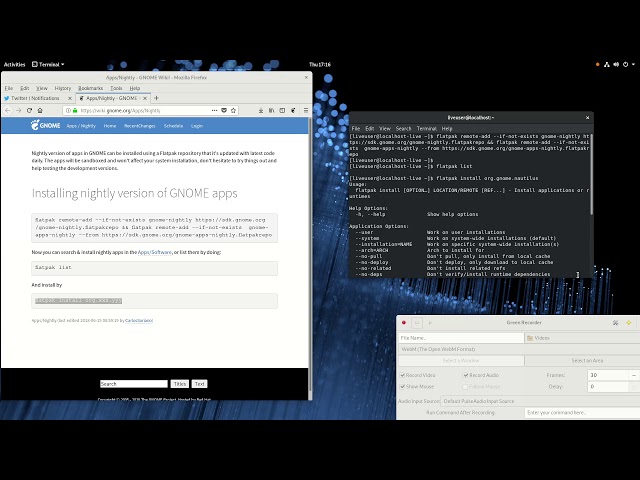640x480 pixels.
Task: Open the Terminal app menu in top bar
Action: coord(48,64)
